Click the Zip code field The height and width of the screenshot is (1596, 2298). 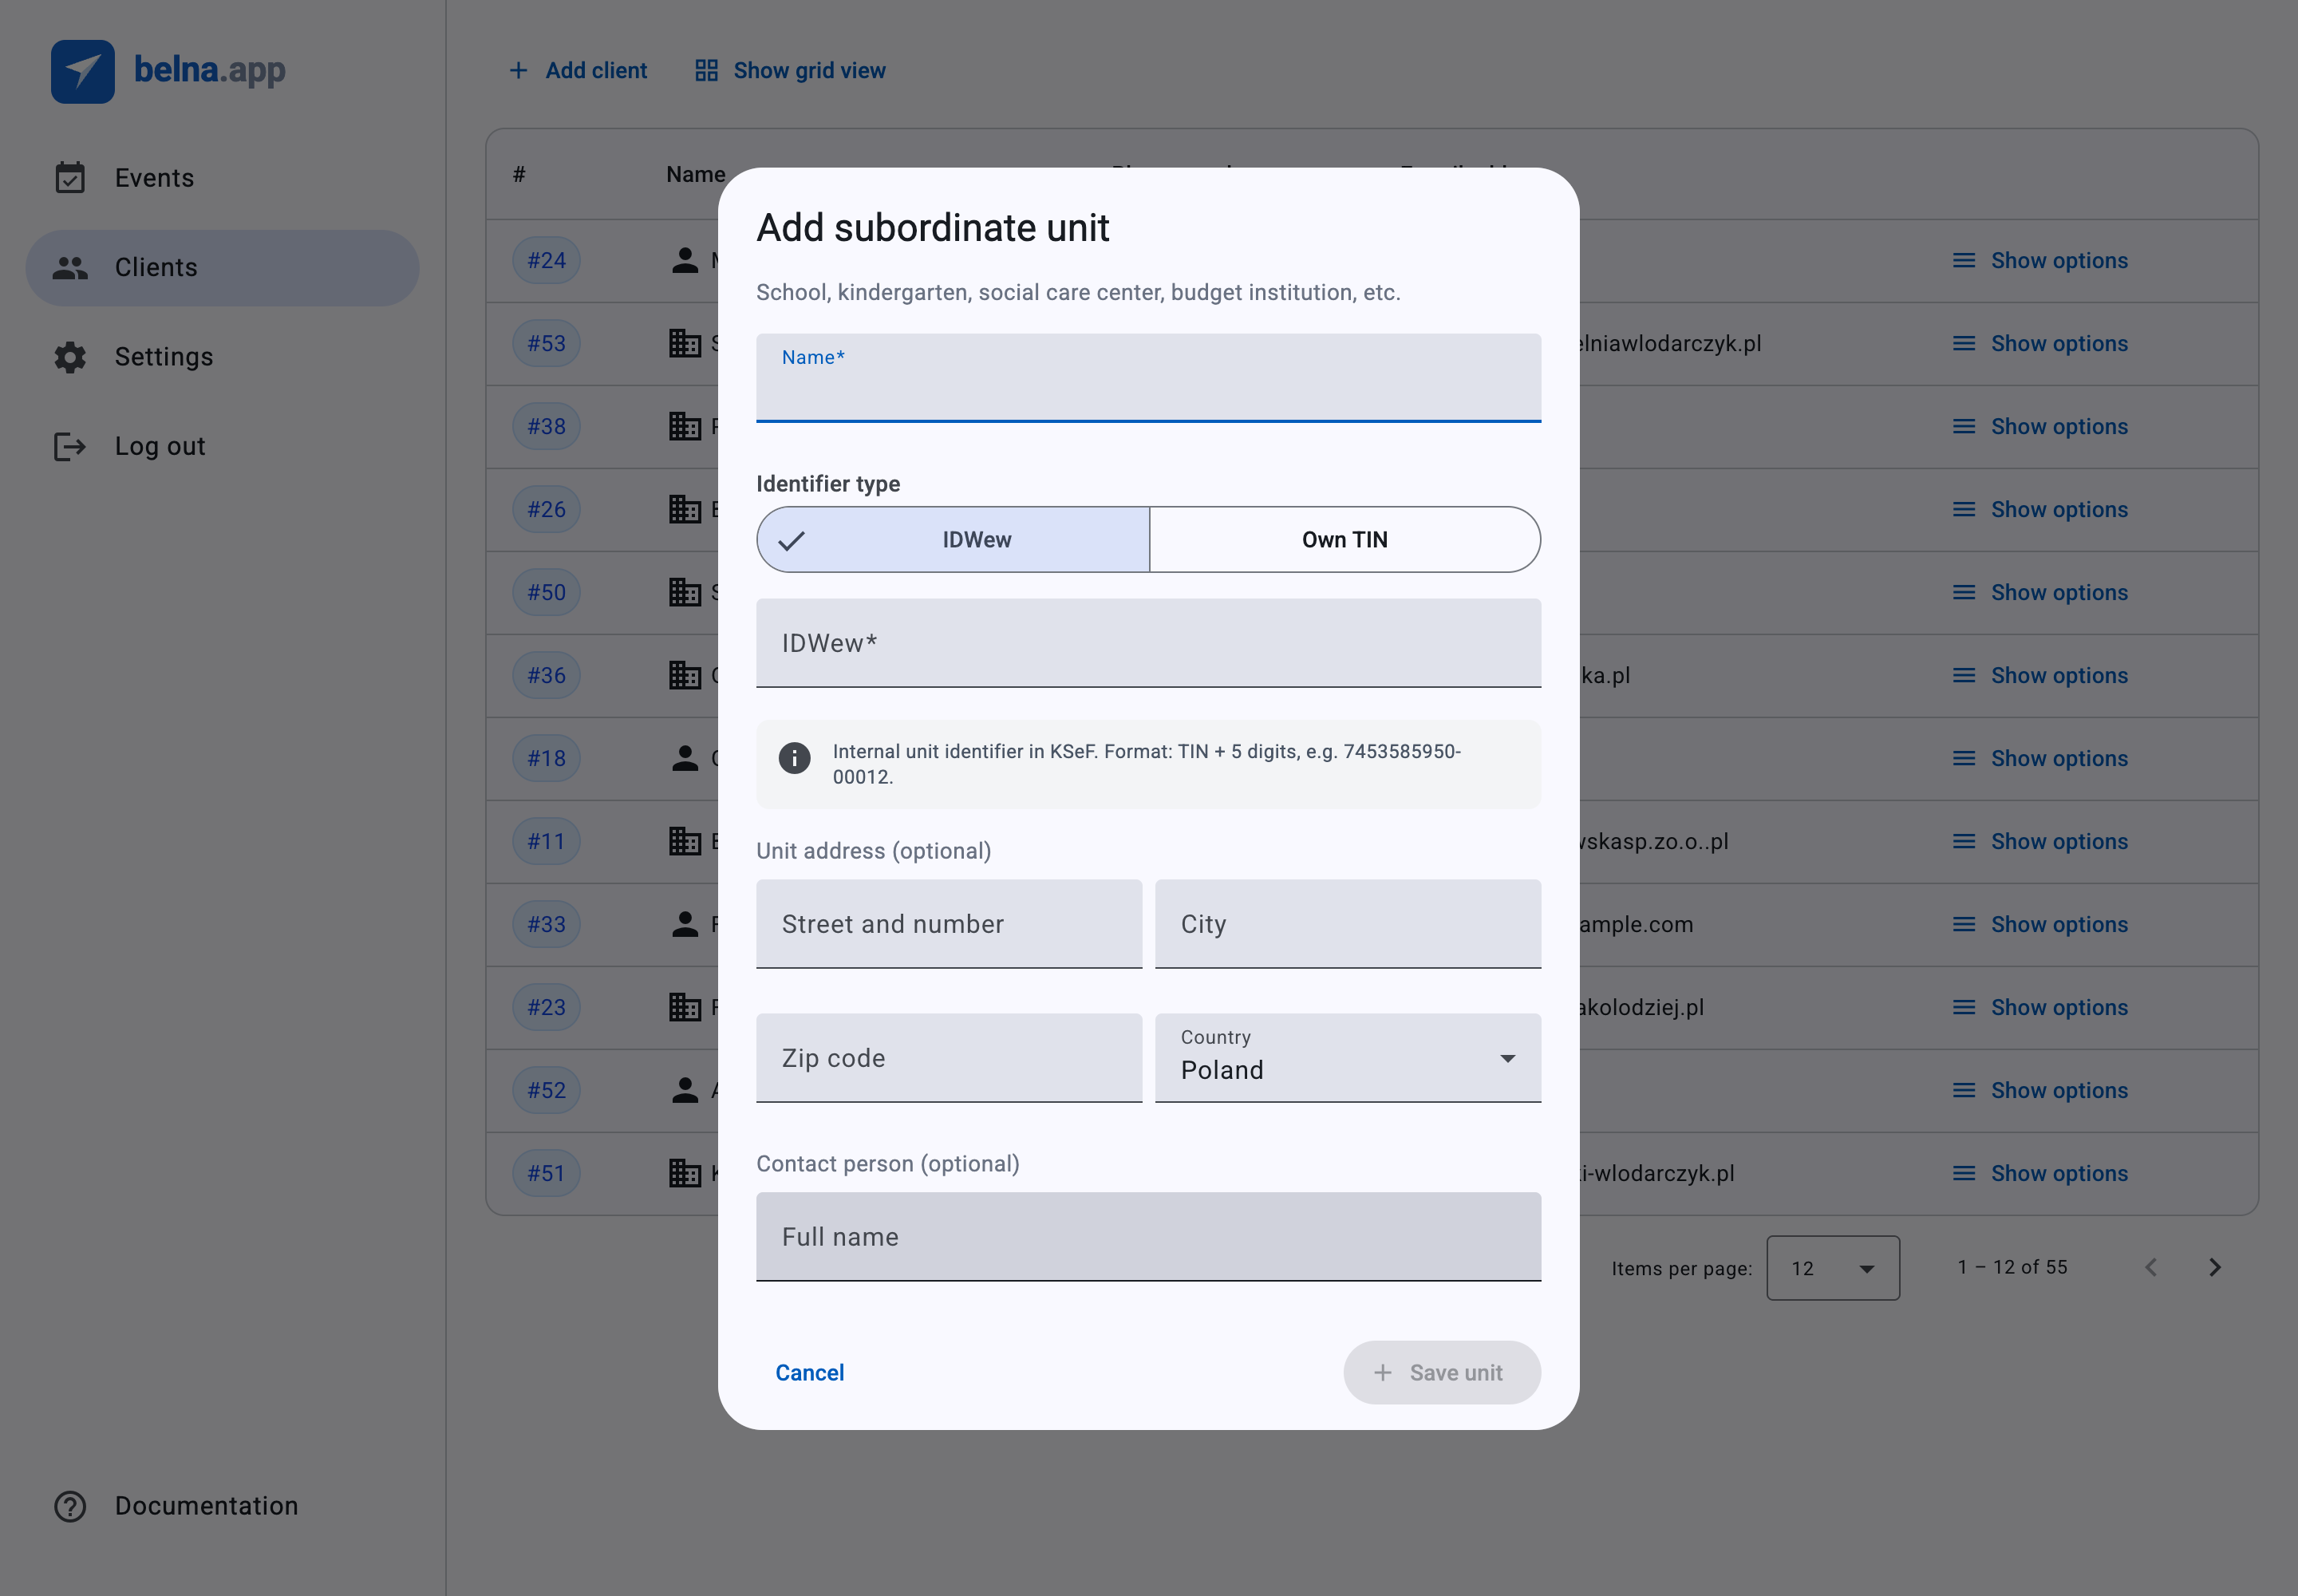click(x=949, y=1058)
